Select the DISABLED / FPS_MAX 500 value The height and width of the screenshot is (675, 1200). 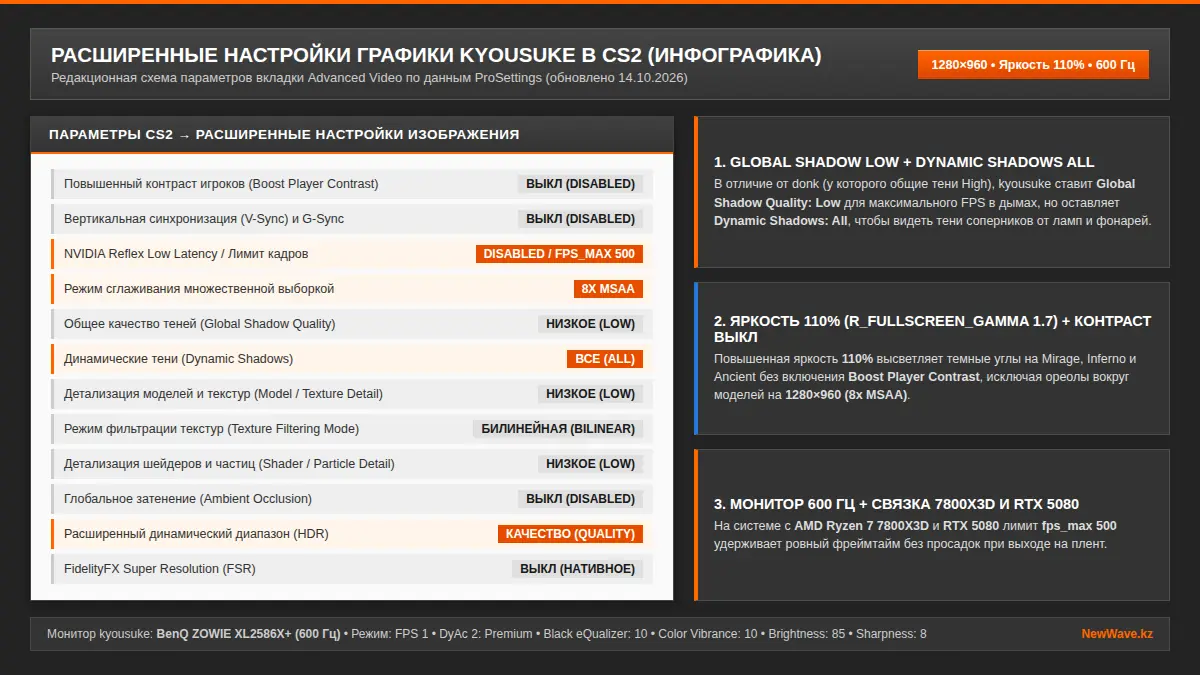click(559, 254)
